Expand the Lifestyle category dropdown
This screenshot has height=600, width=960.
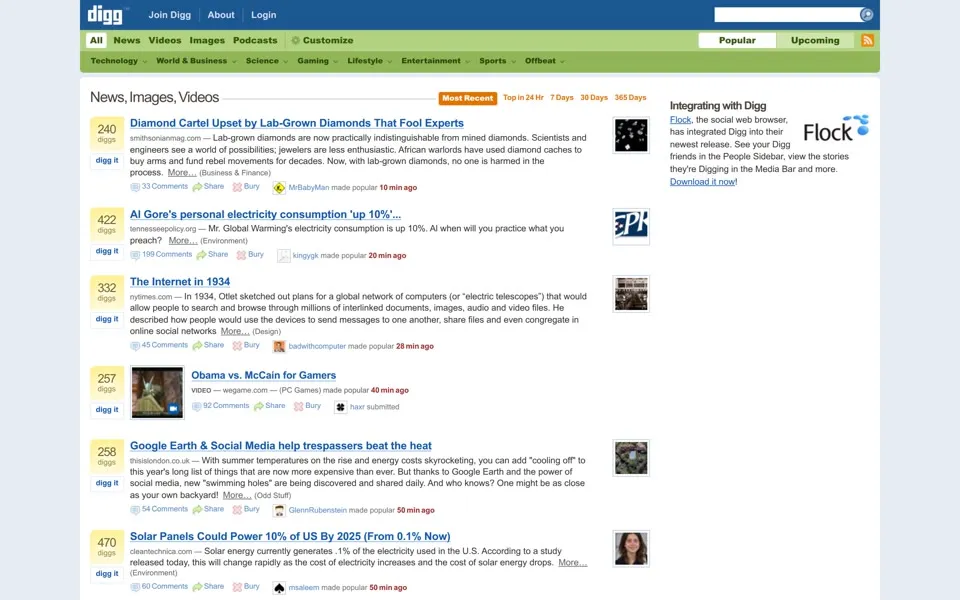point(369,61)
